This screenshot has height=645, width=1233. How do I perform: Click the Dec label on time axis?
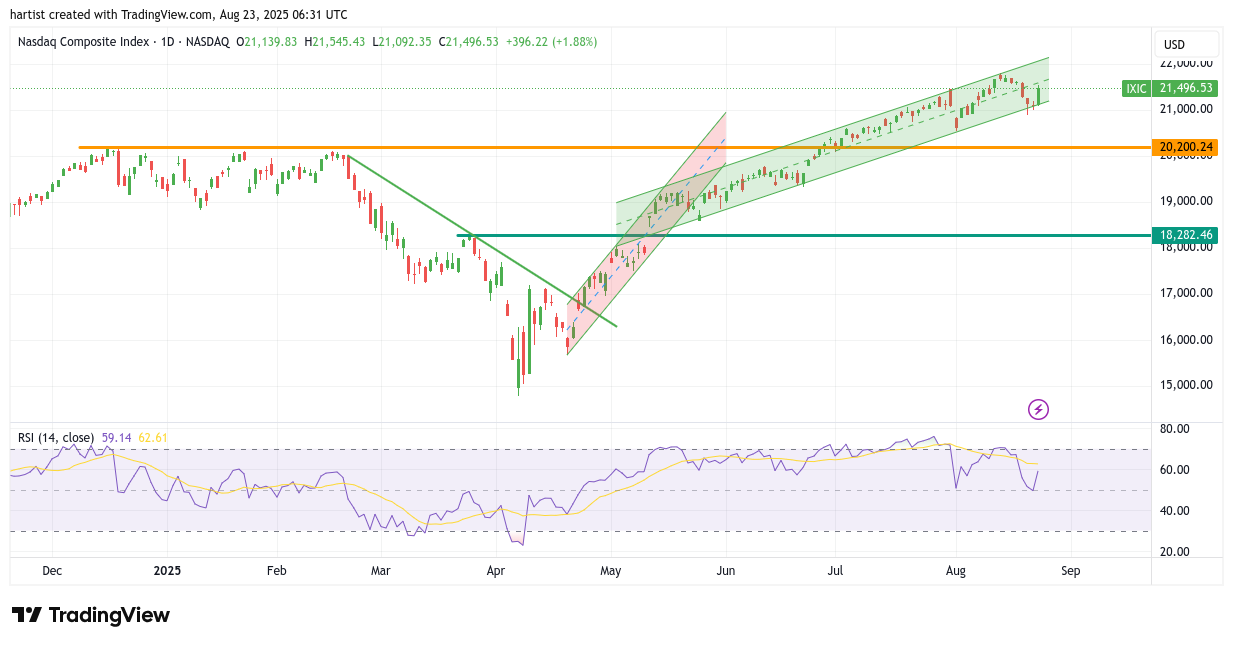click(x=53, y=571)
